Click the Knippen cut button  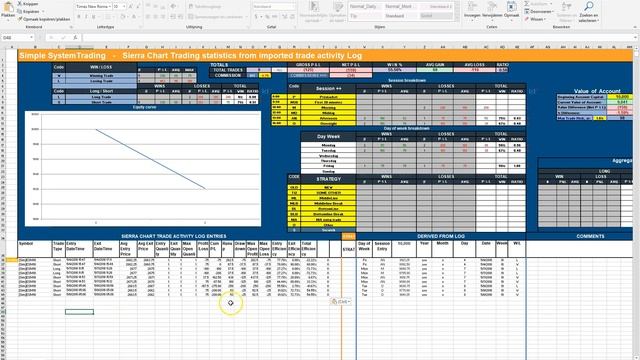click(28, 4)
